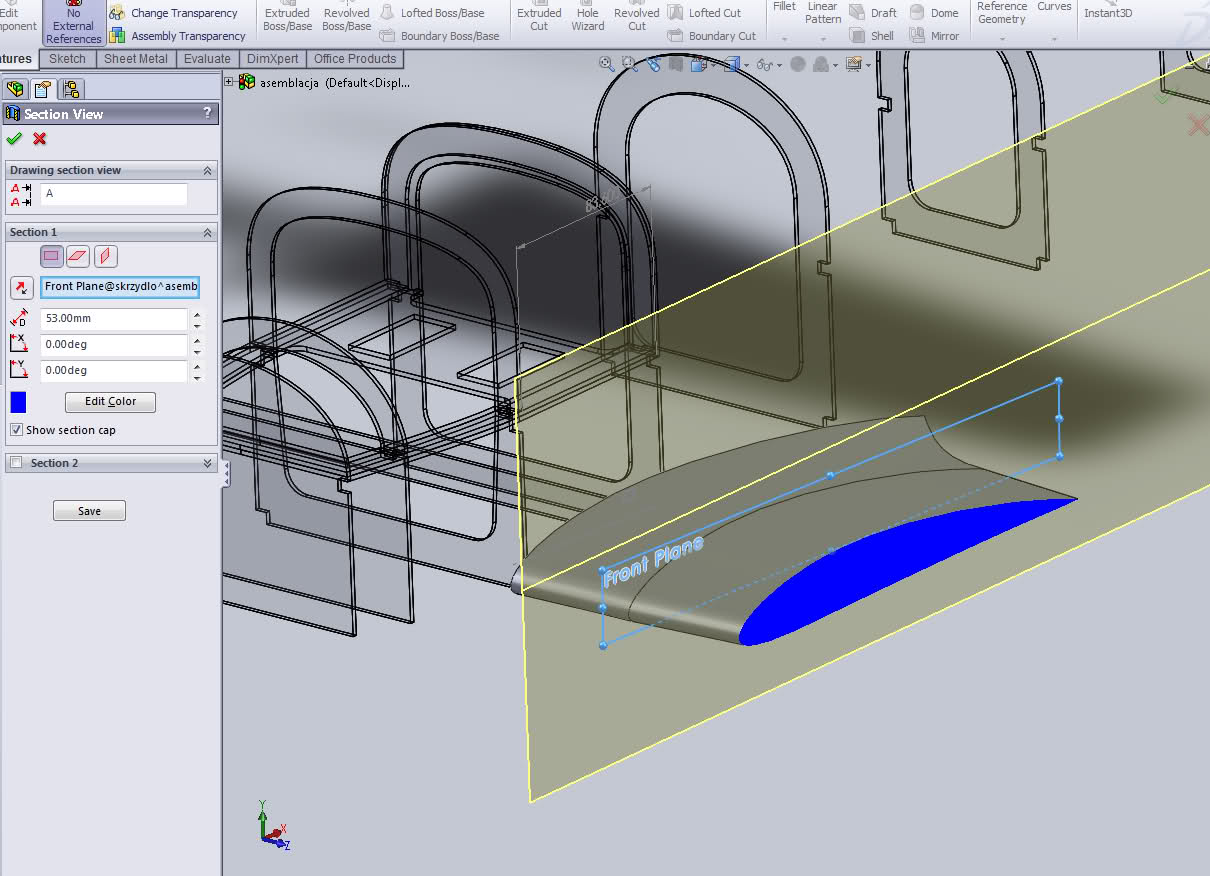The image size is (1210, 876).
Task: Expand the Section 2 panel chevron
Action: [x=208, y=463]
